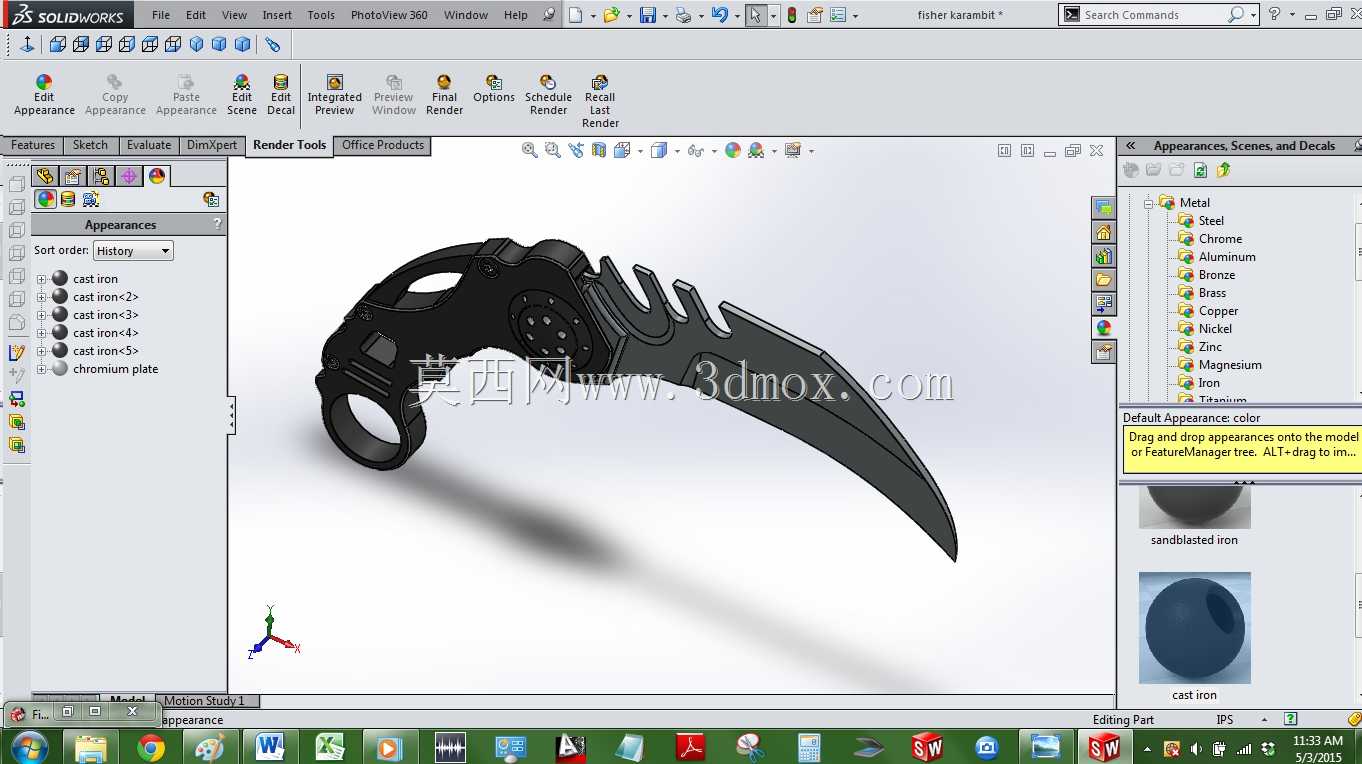Viewport: 1362px width, 764px height.
Task: Show View Scene, Lights and Cameras
Action: (x=91, y=199)
